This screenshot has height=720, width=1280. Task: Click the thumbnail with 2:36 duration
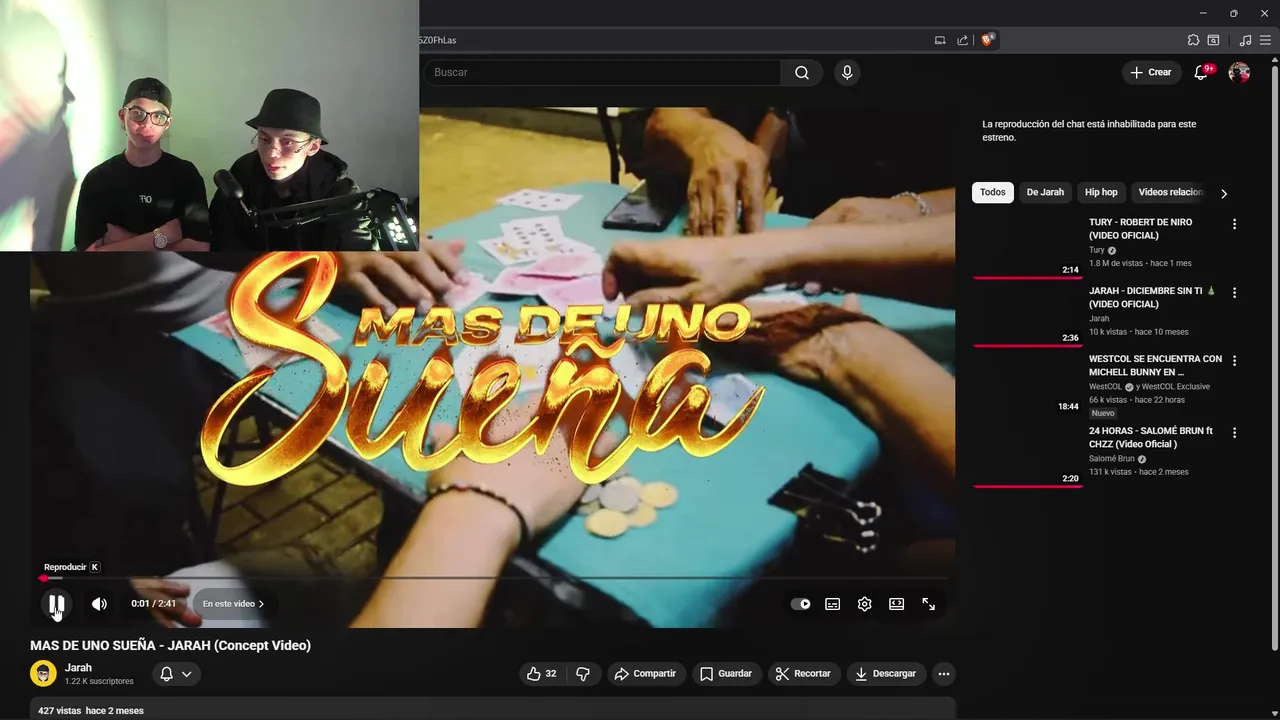(x=1027, y=314)
